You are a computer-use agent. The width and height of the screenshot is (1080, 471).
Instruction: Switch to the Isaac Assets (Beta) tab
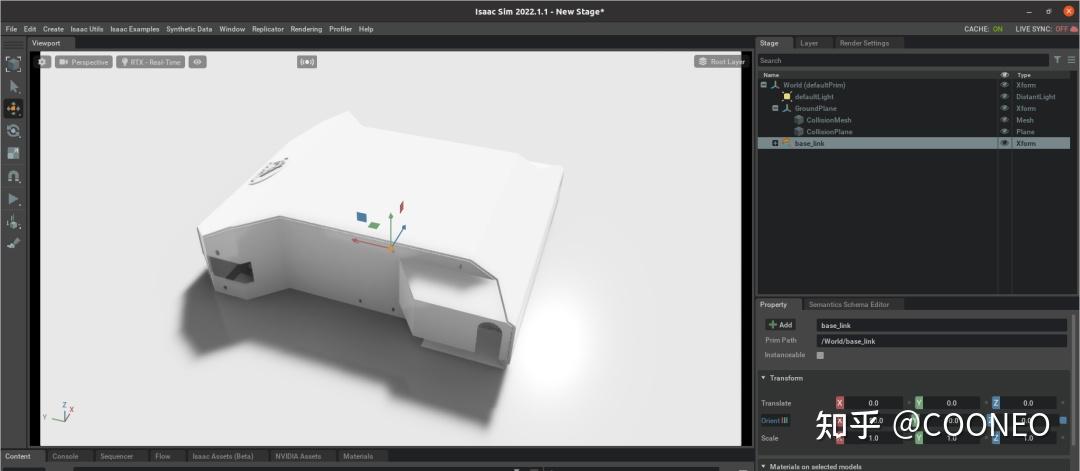tap(222, 456)
